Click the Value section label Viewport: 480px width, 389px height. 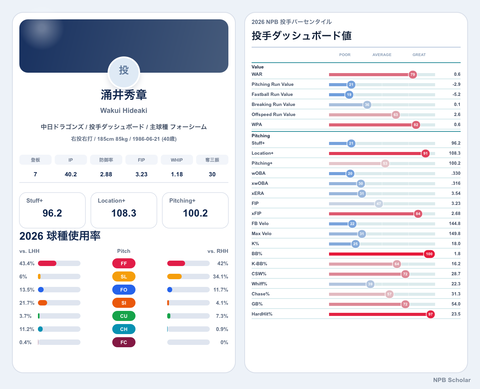pos(258,67)
